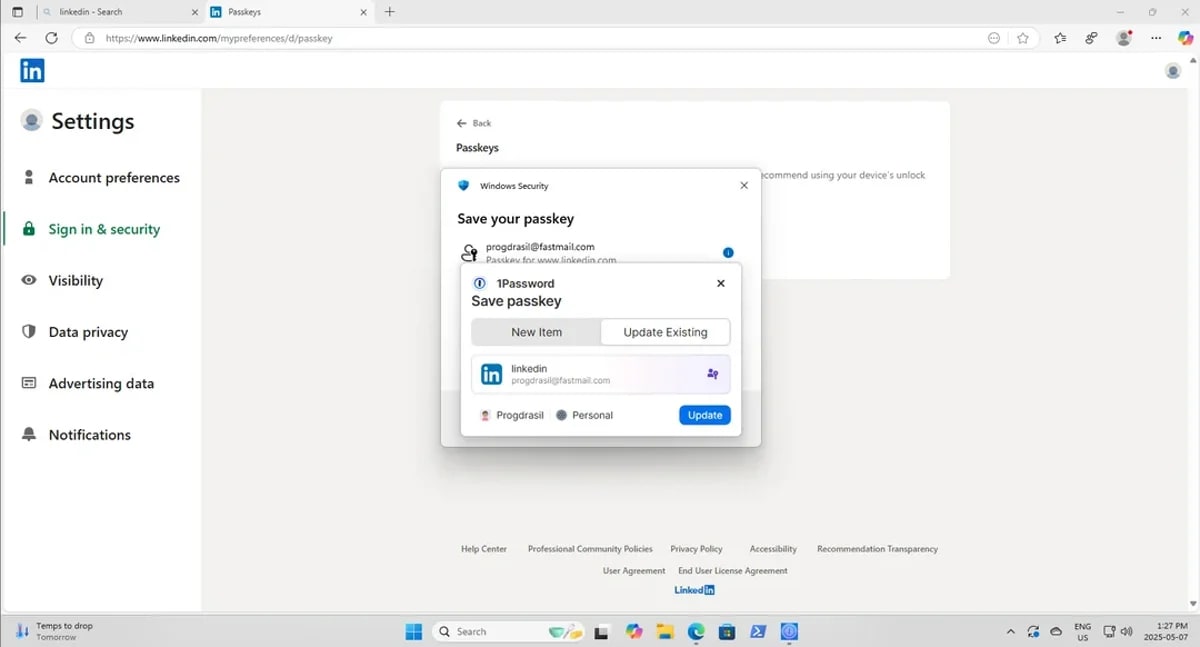This screenshot has height=647, width=1200.
Task: Open the Edge favorites list icon
Action: 1060,38
